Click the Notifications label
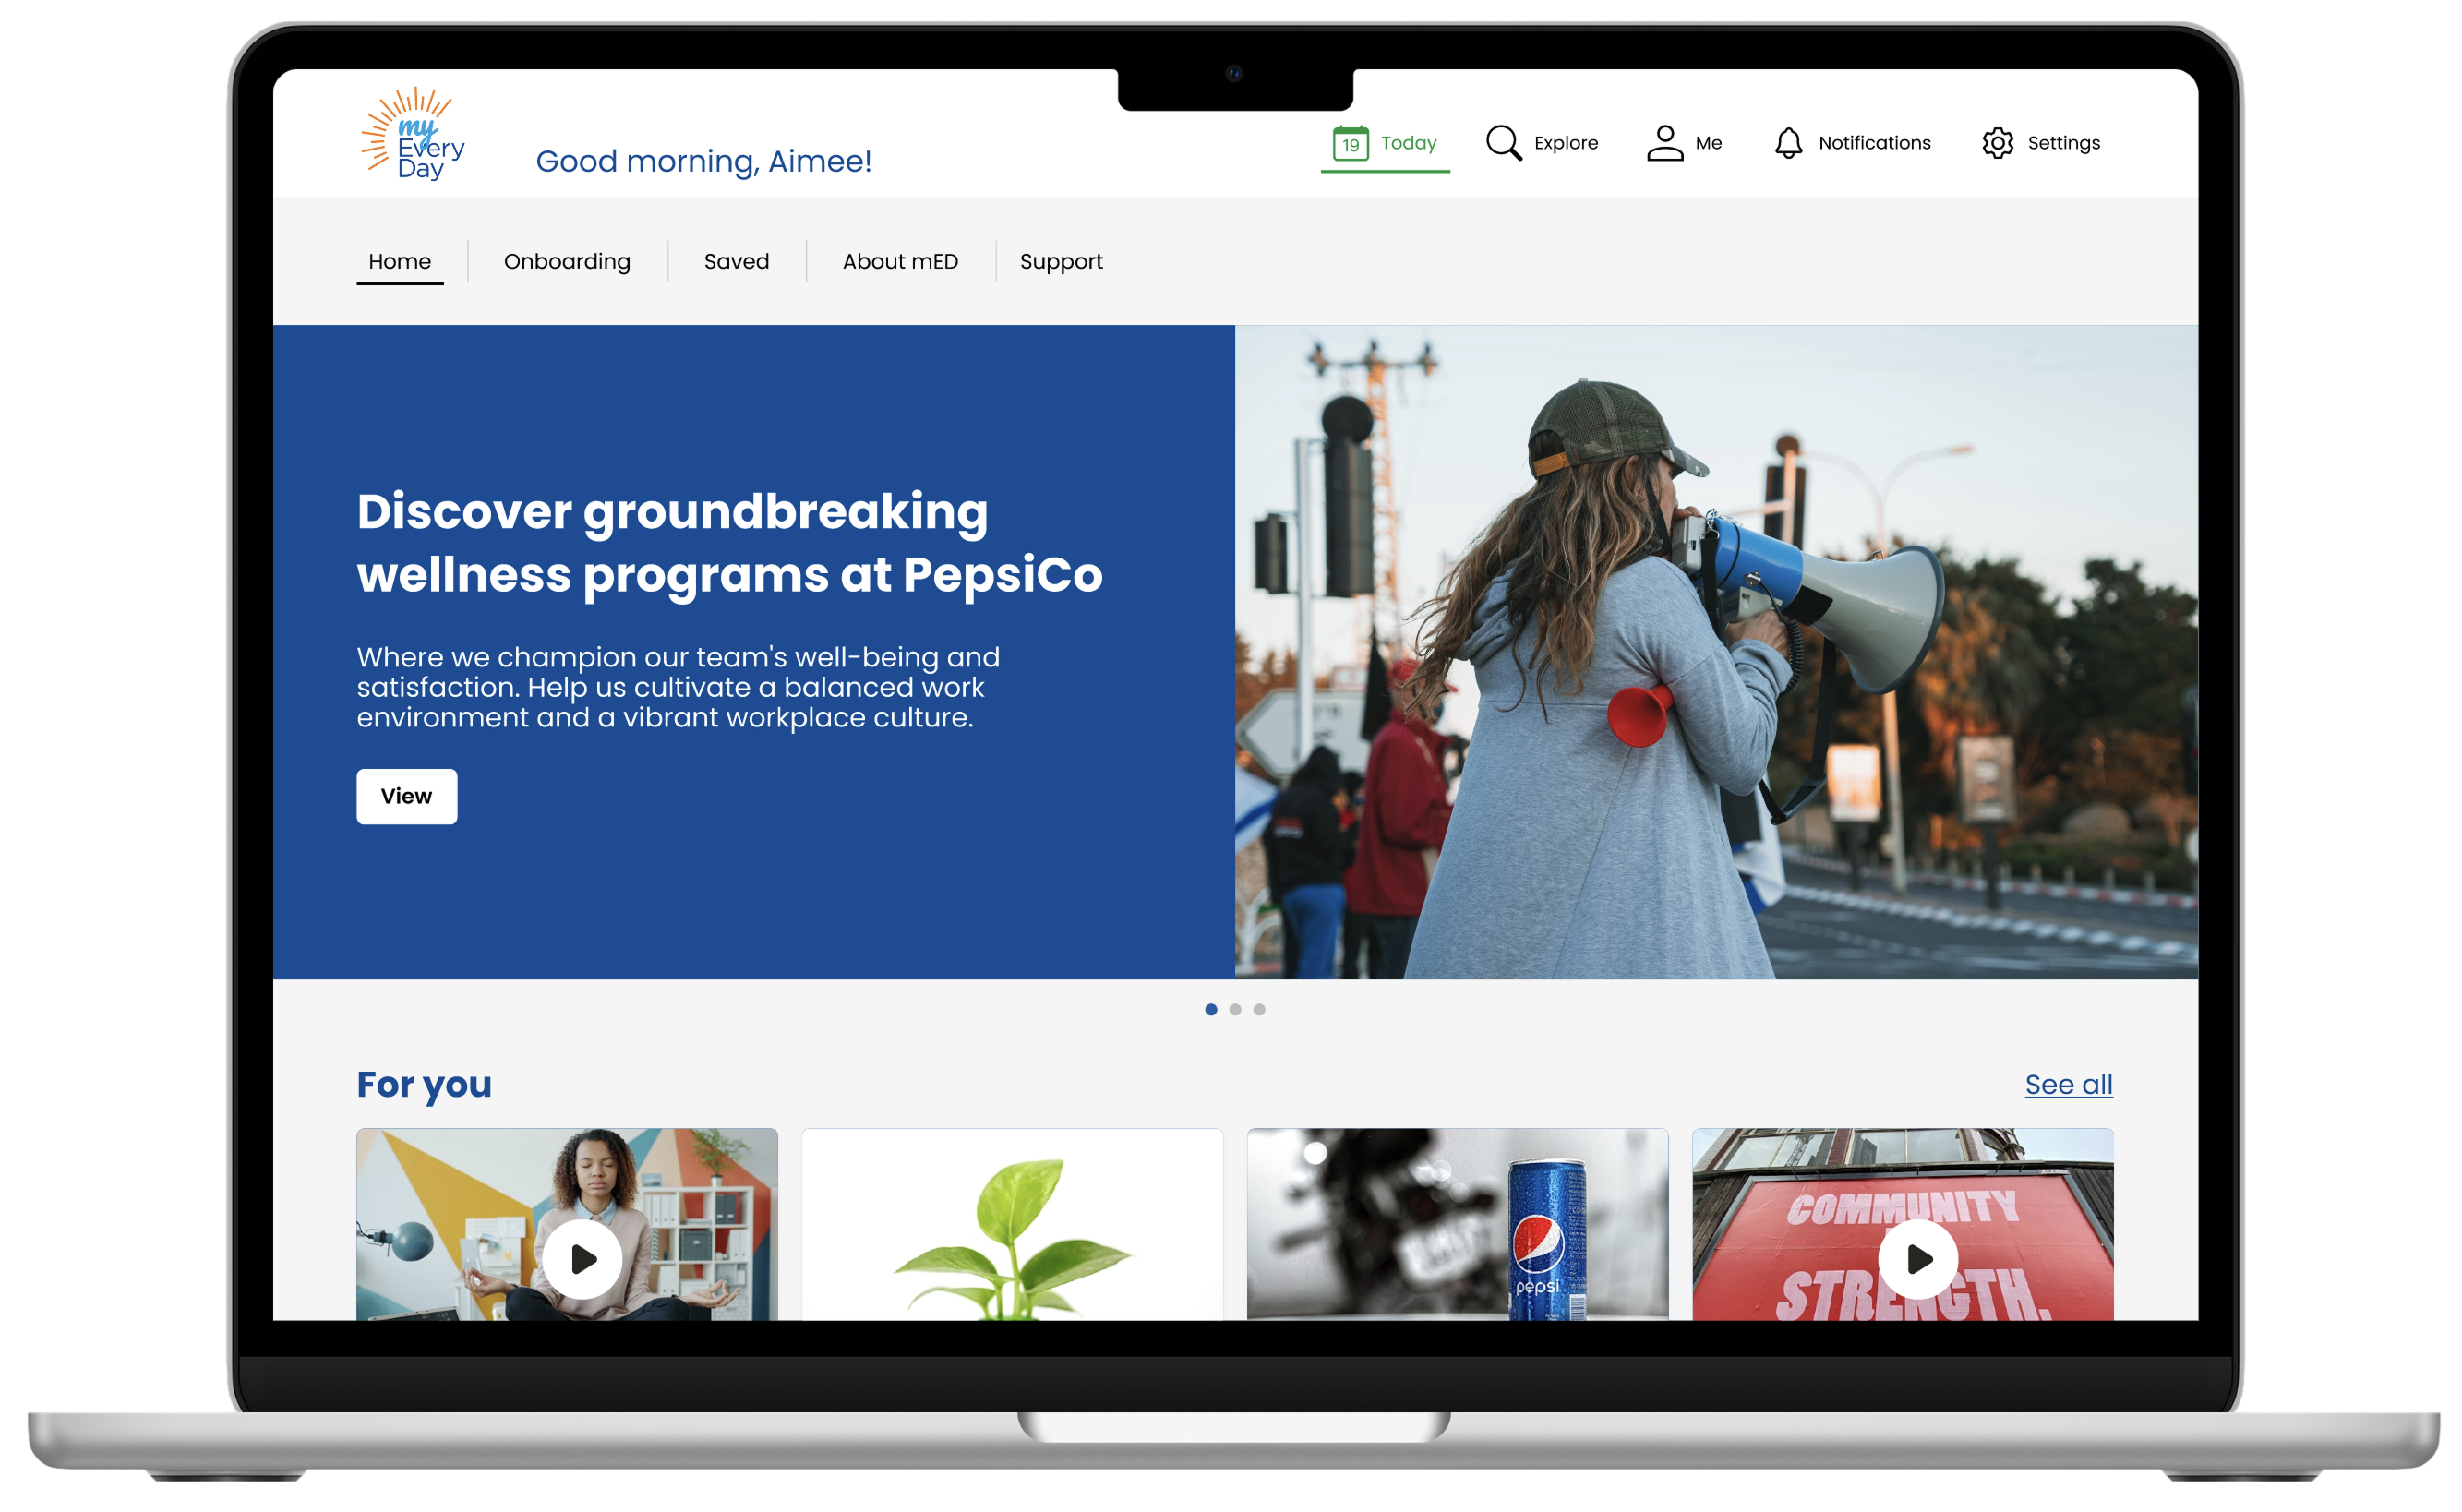The image size is (2462, 1512). coord(1873,143)
